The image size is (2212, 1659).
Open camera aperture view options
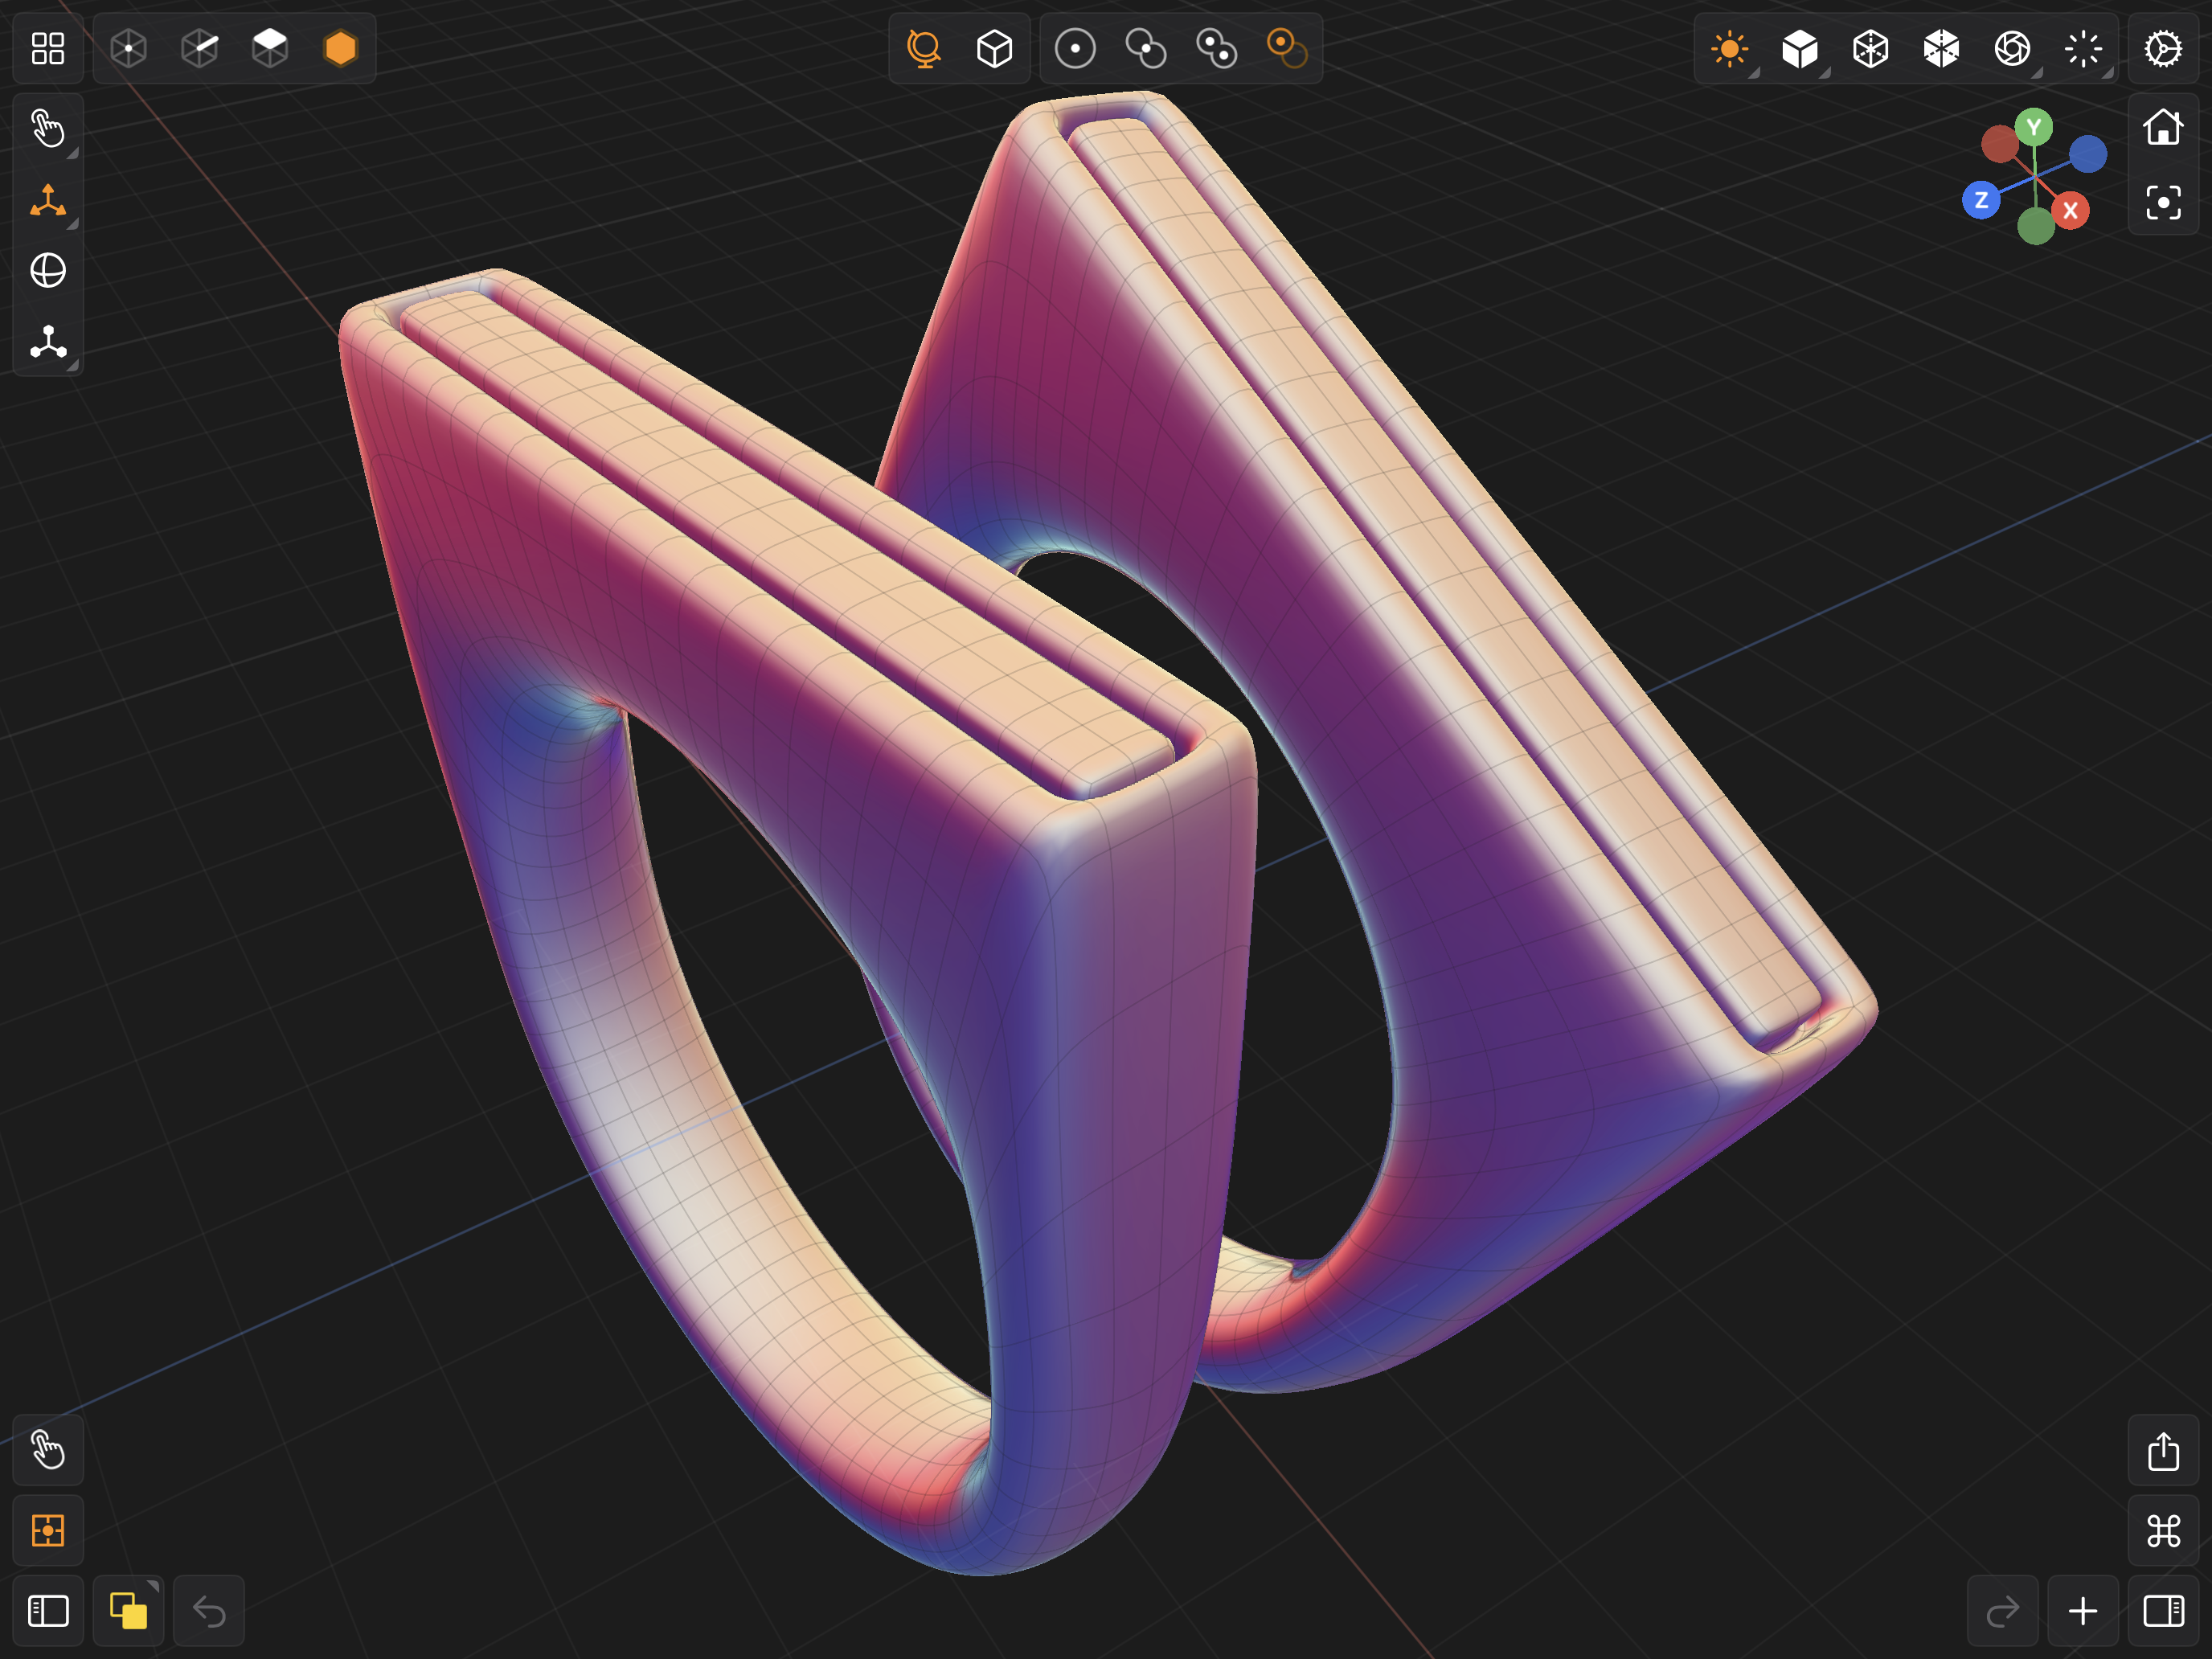(x=2012, y=48)
